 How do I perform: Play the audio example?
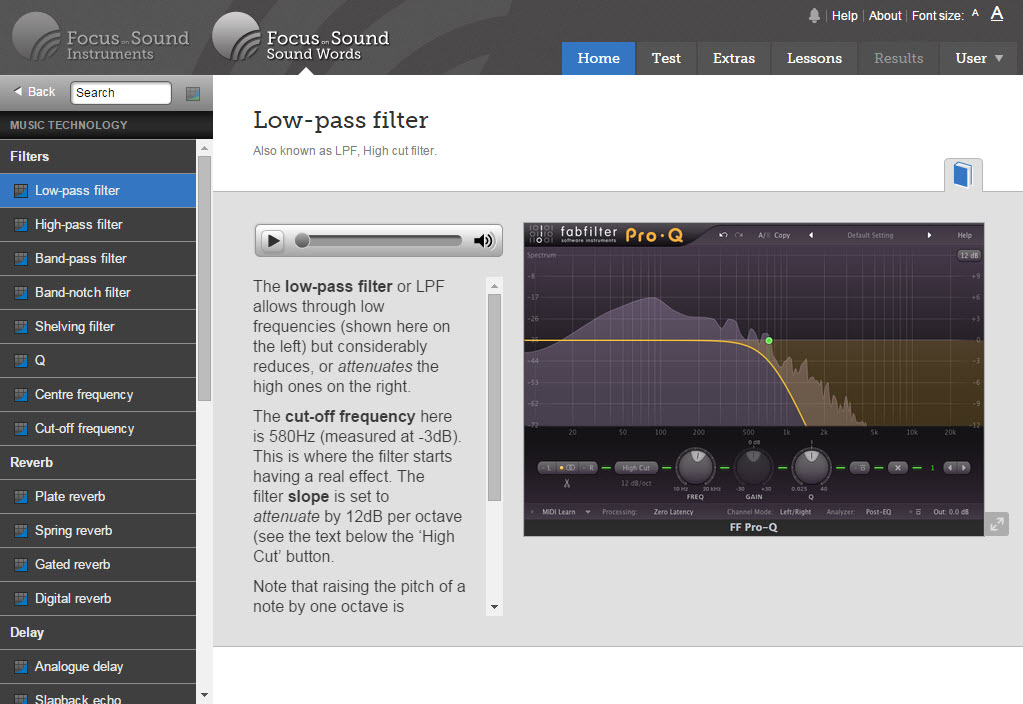pyautogui.click(x=273, y=241)
